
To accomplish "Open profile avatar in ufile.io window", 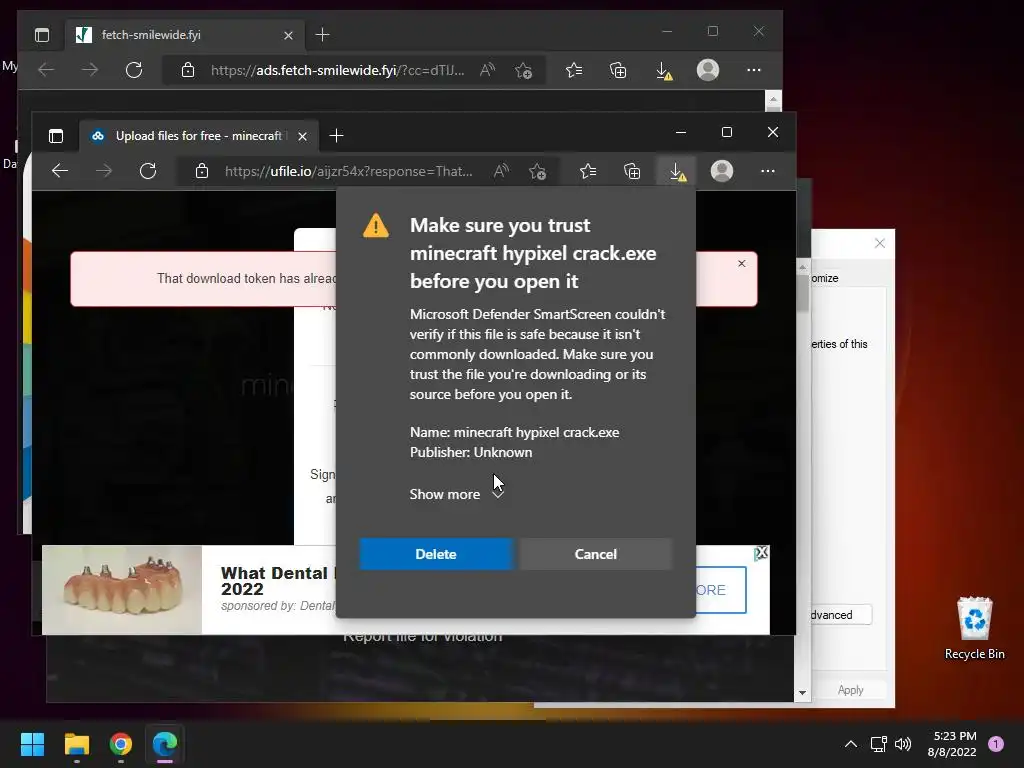I will (x=722, y=171).
